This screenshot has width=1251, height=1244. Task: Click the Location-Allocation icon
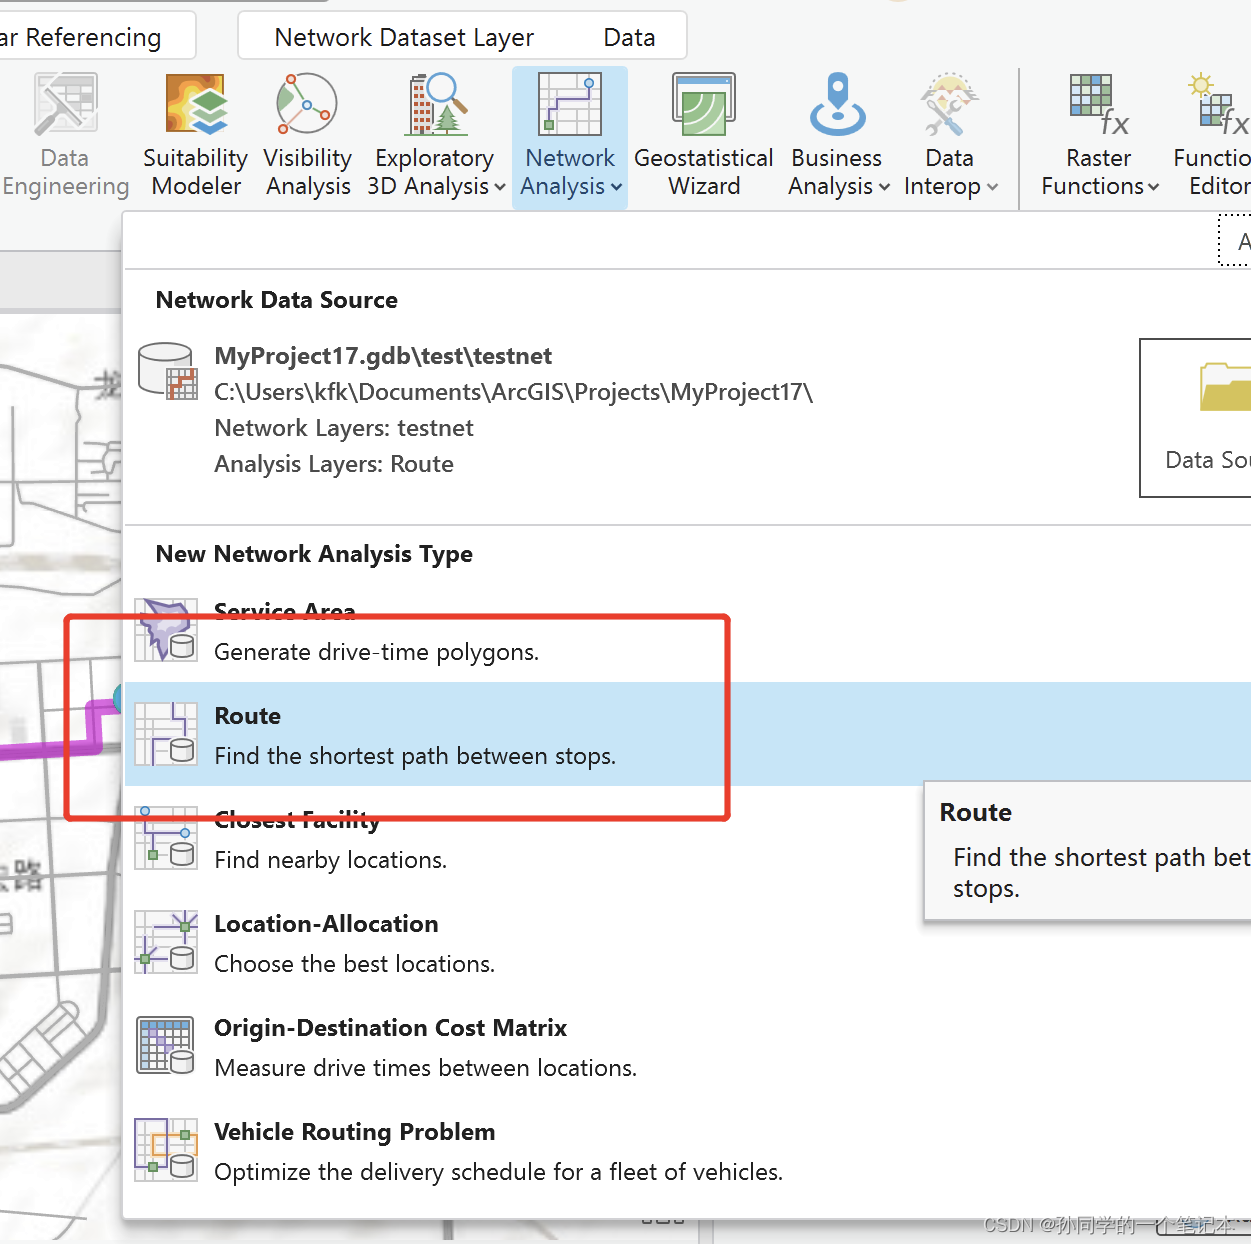166,942
